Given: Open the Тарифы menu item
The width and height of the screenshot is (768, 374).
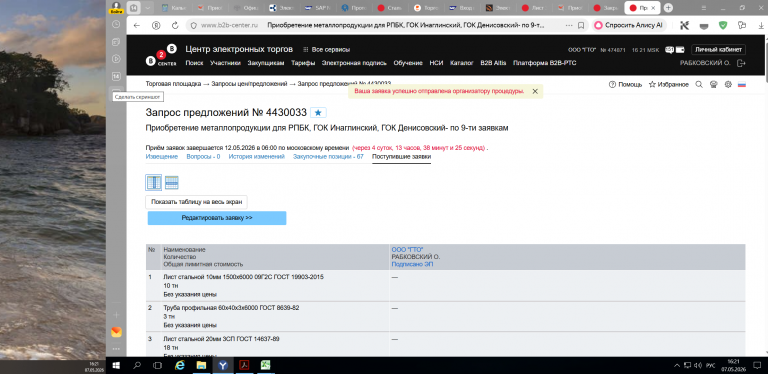Looking at the screenshot, I should click(303, 63).
